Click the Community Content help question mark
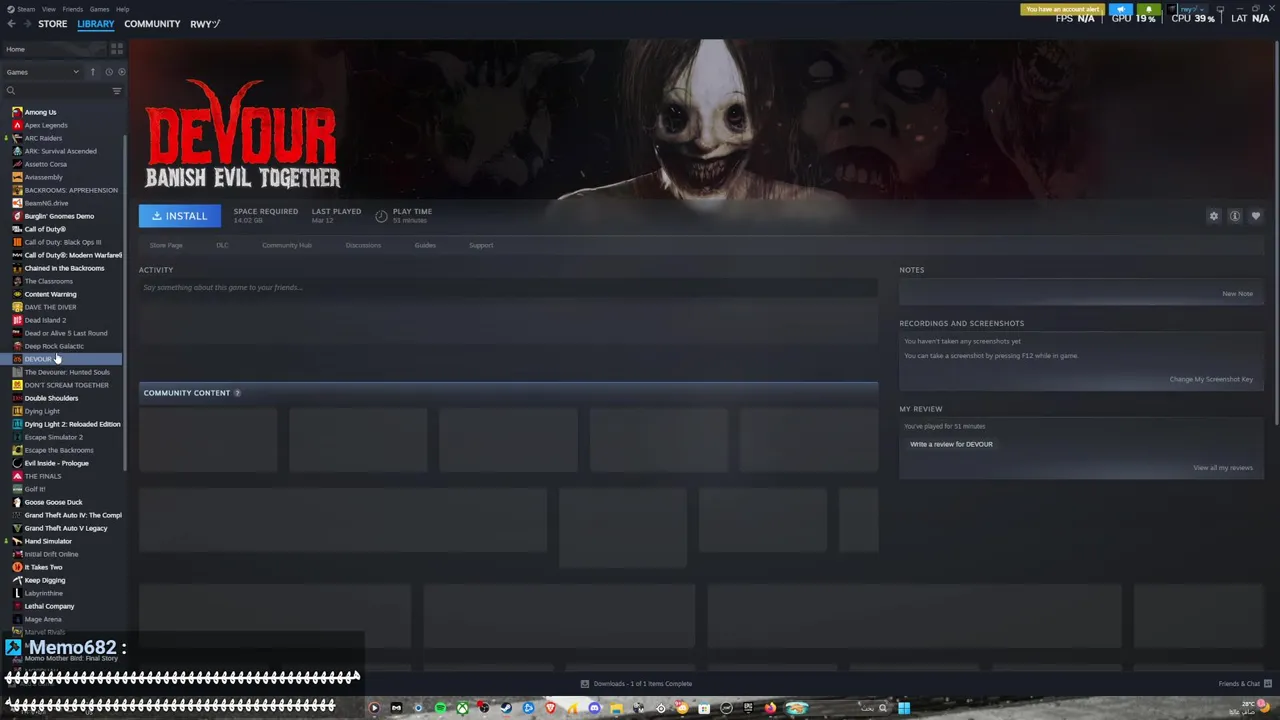Screen dimensions: 1280x720 click(237, 393)
